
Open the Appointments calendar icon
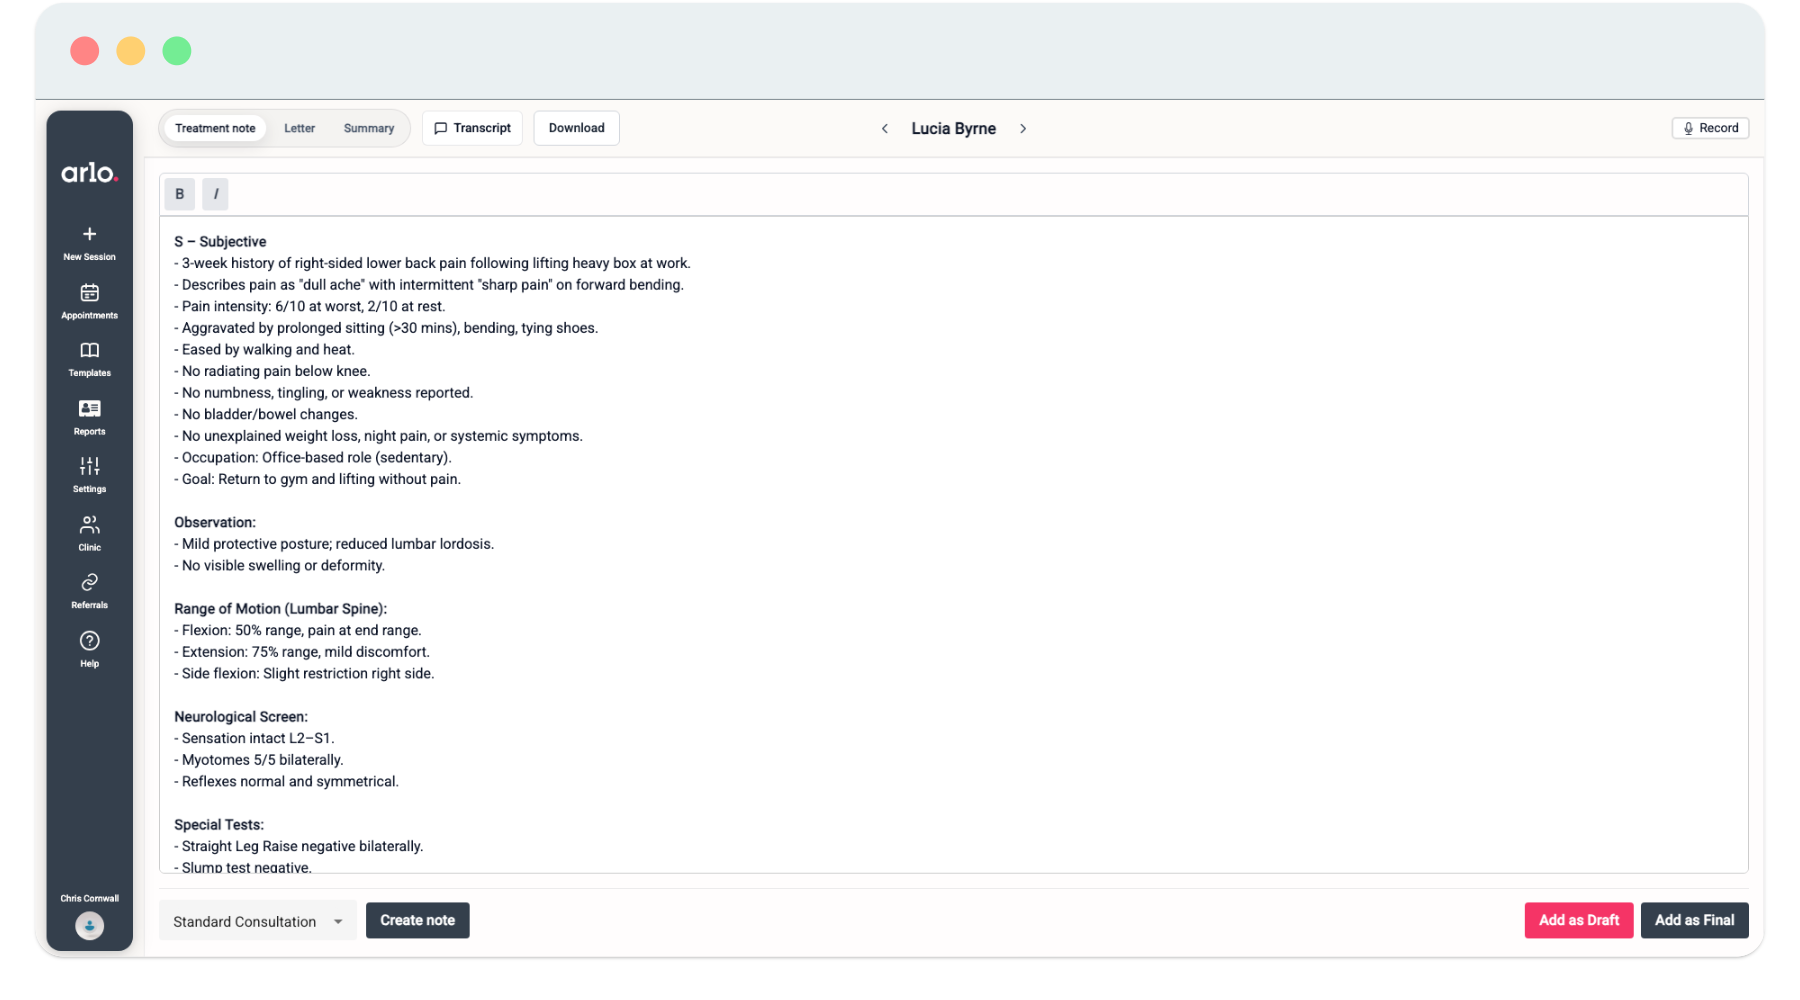coord(89,300)
